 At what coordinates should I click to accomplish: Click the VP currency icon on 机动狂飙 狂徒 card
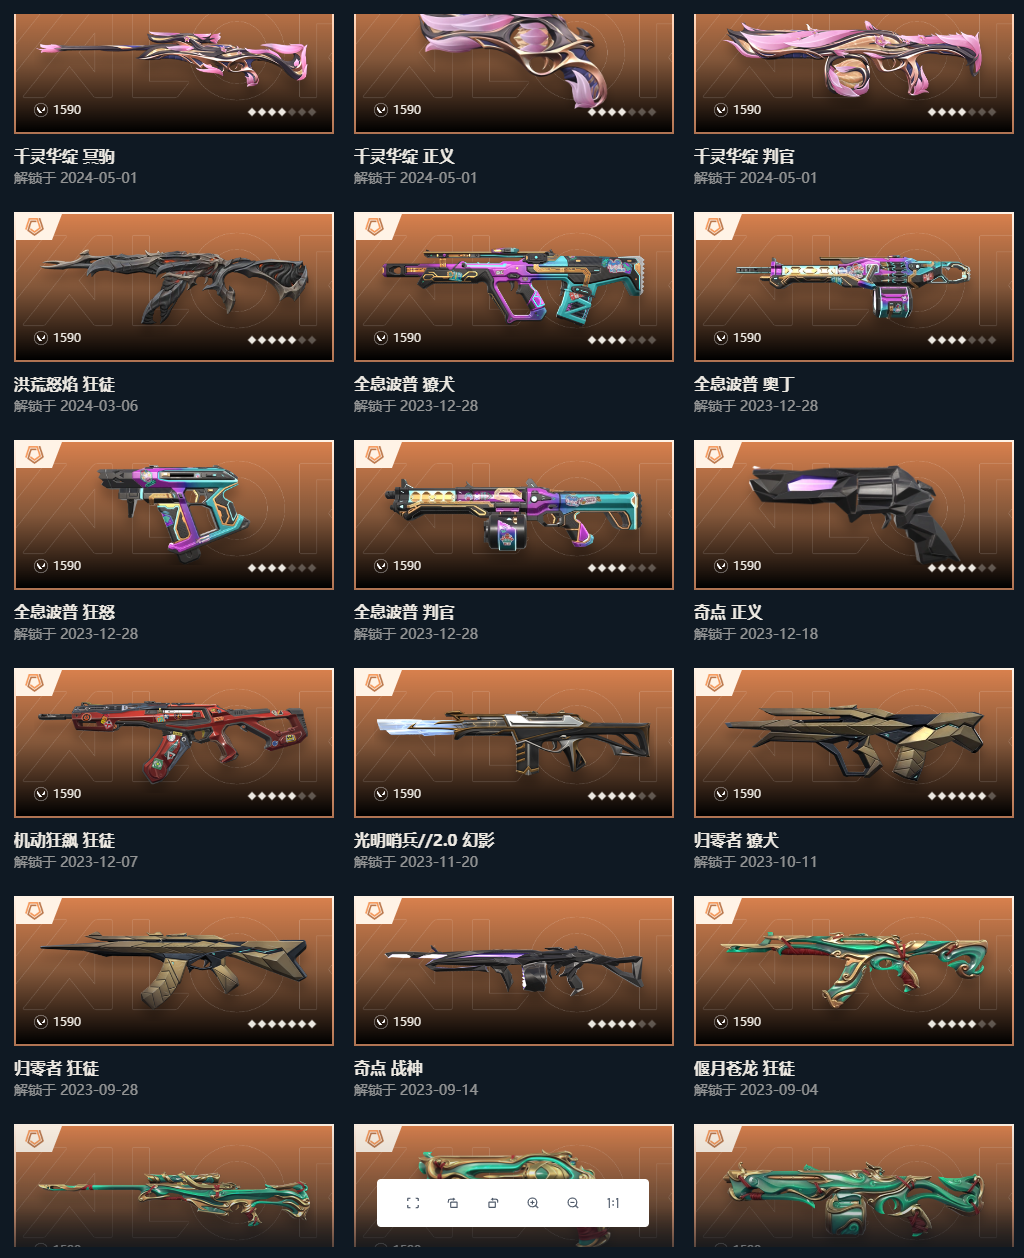41,794
